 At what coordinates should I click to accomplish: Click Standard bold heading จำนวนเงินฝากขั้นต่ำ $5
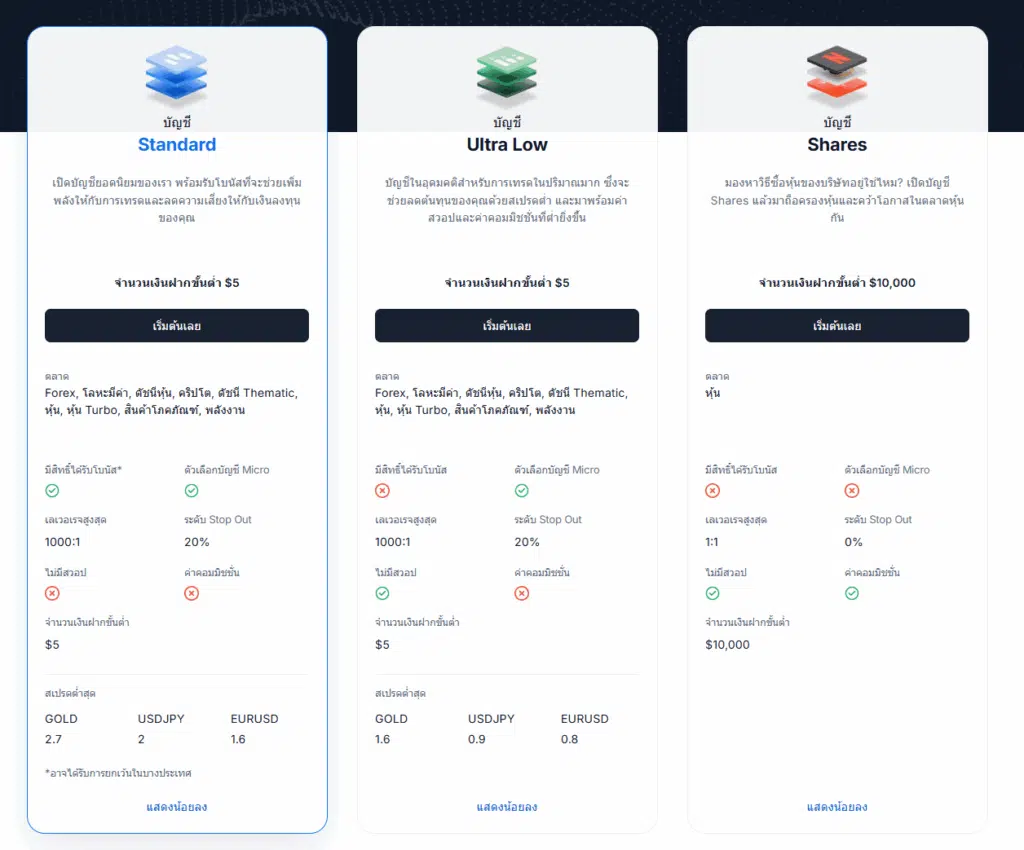pos(176,282)
